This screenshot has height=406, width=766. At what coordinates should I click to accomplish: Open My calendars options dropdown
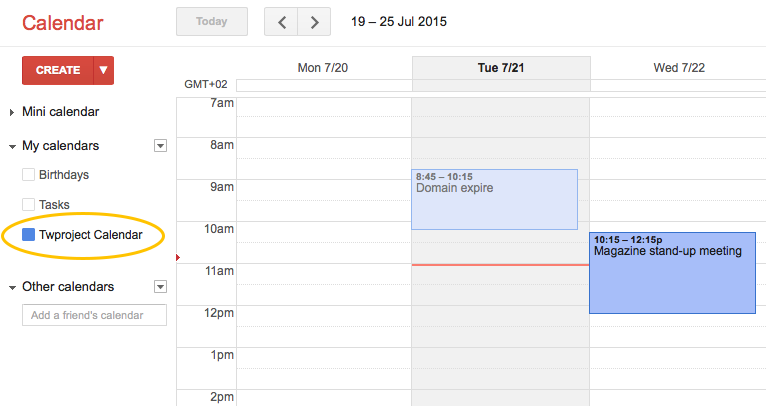160,146
